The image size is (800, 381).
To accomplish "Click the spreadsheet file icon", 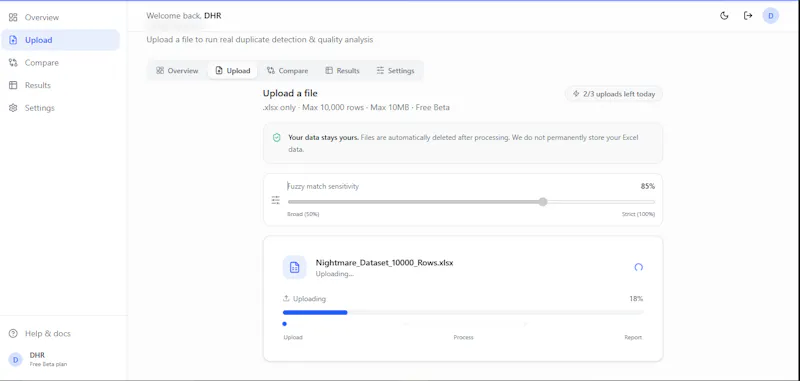I will (x=294, y=267).
